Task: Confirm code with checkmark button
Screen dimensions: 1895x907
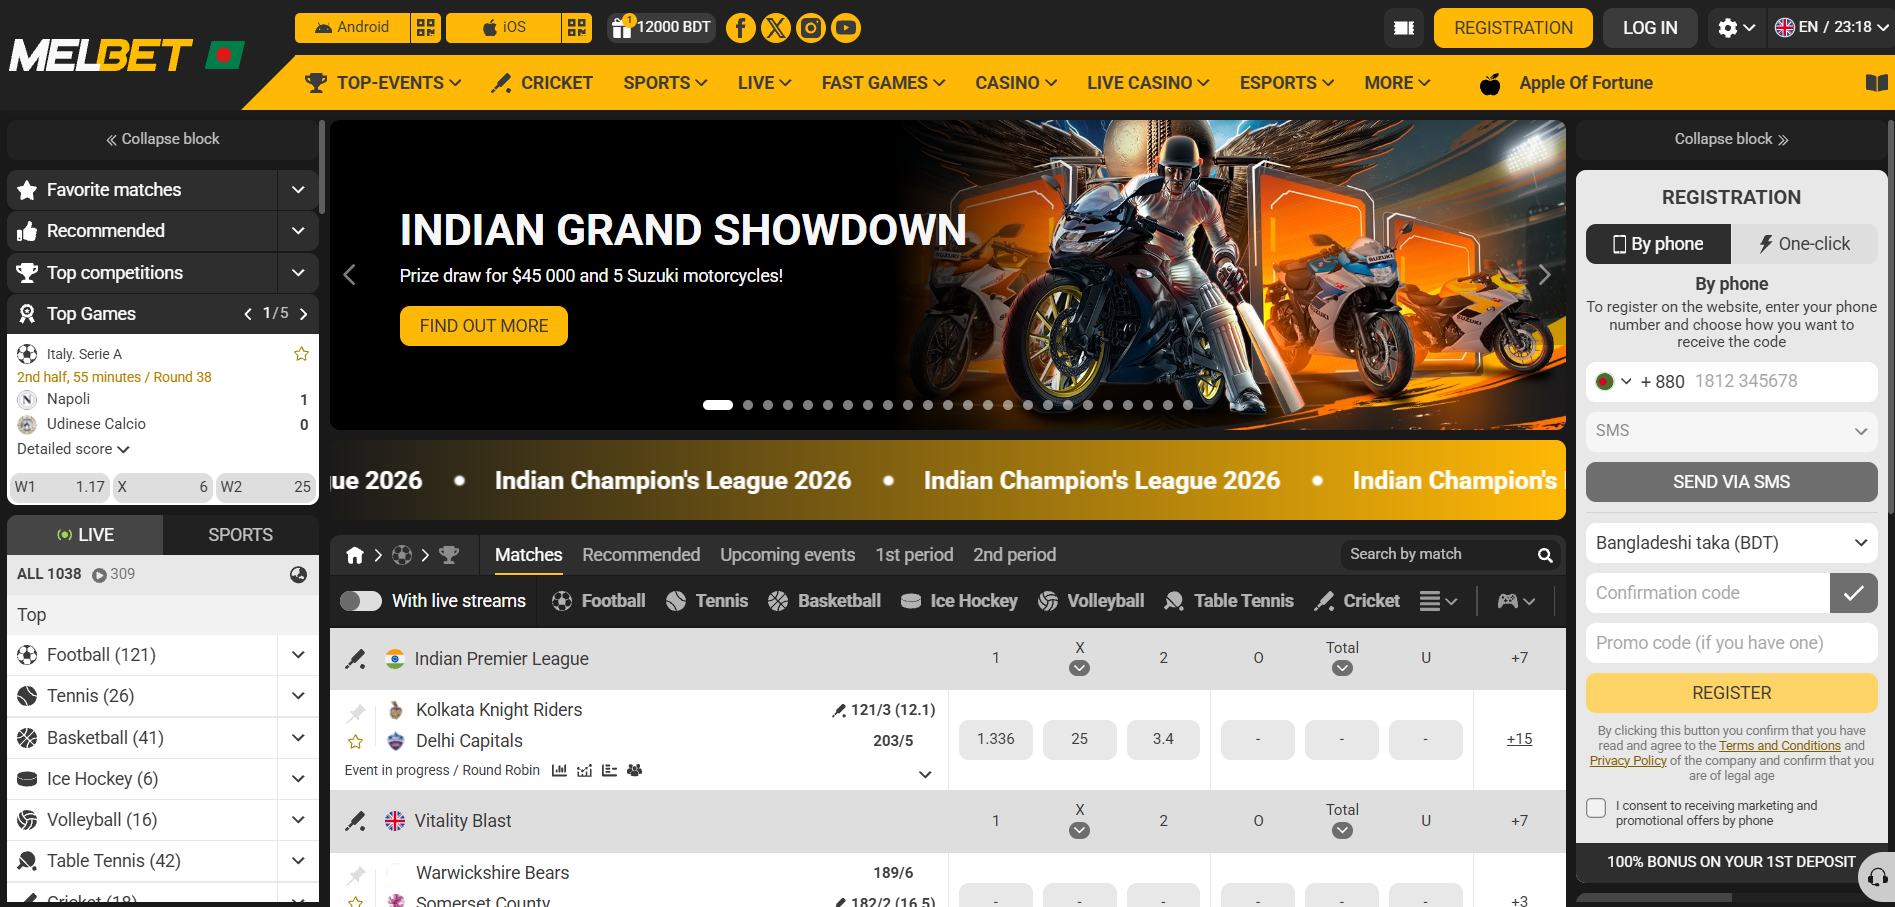Action: coord(1853,593)
